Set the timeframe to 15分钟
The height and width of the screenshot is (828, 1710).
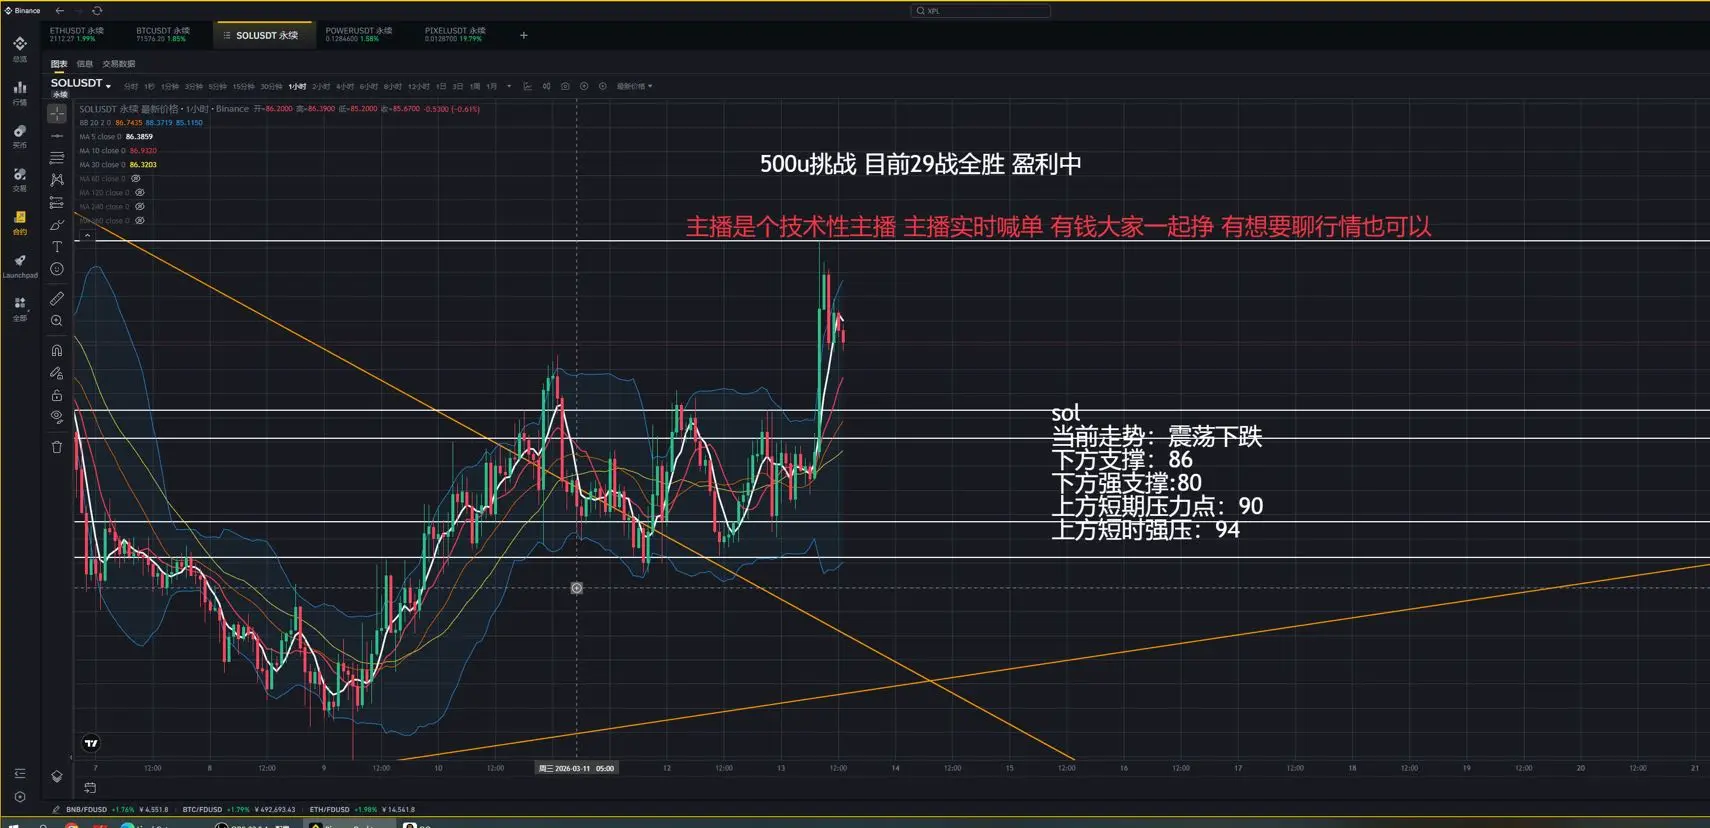point(244,87)
